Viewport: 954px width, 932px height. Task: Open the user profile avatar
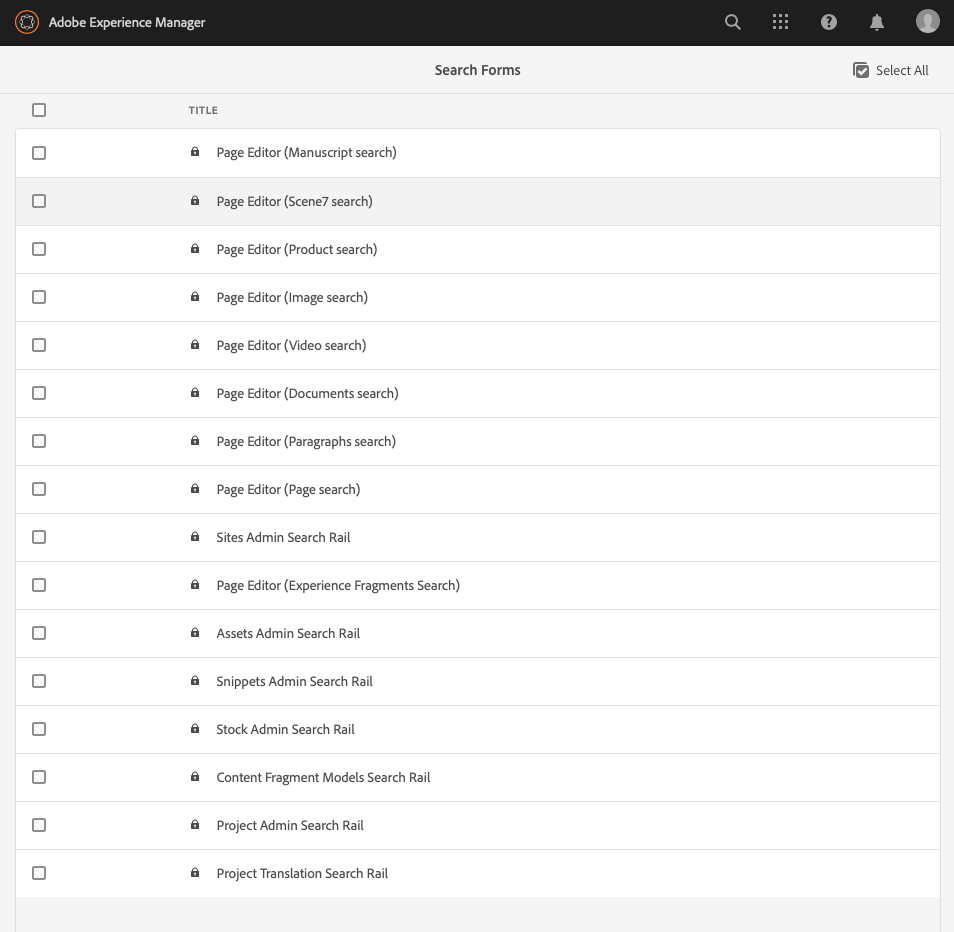pyautogui.click(x=927, y=21)
